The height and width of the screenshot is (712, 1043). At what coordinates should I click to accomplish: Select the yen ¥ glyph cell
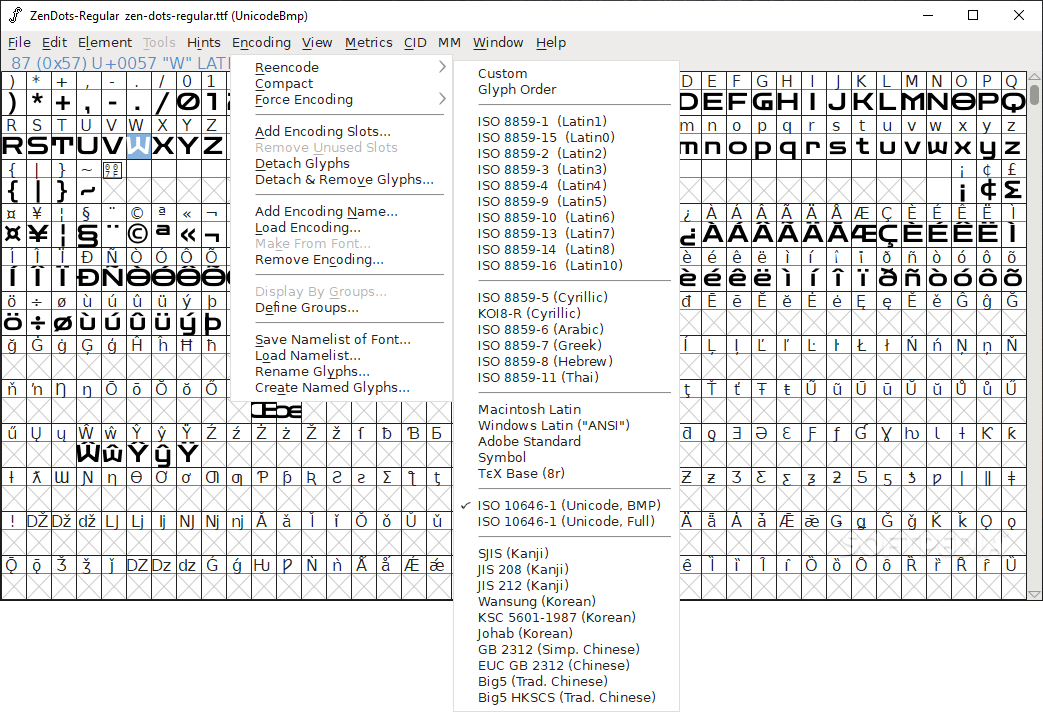point(37,234)
